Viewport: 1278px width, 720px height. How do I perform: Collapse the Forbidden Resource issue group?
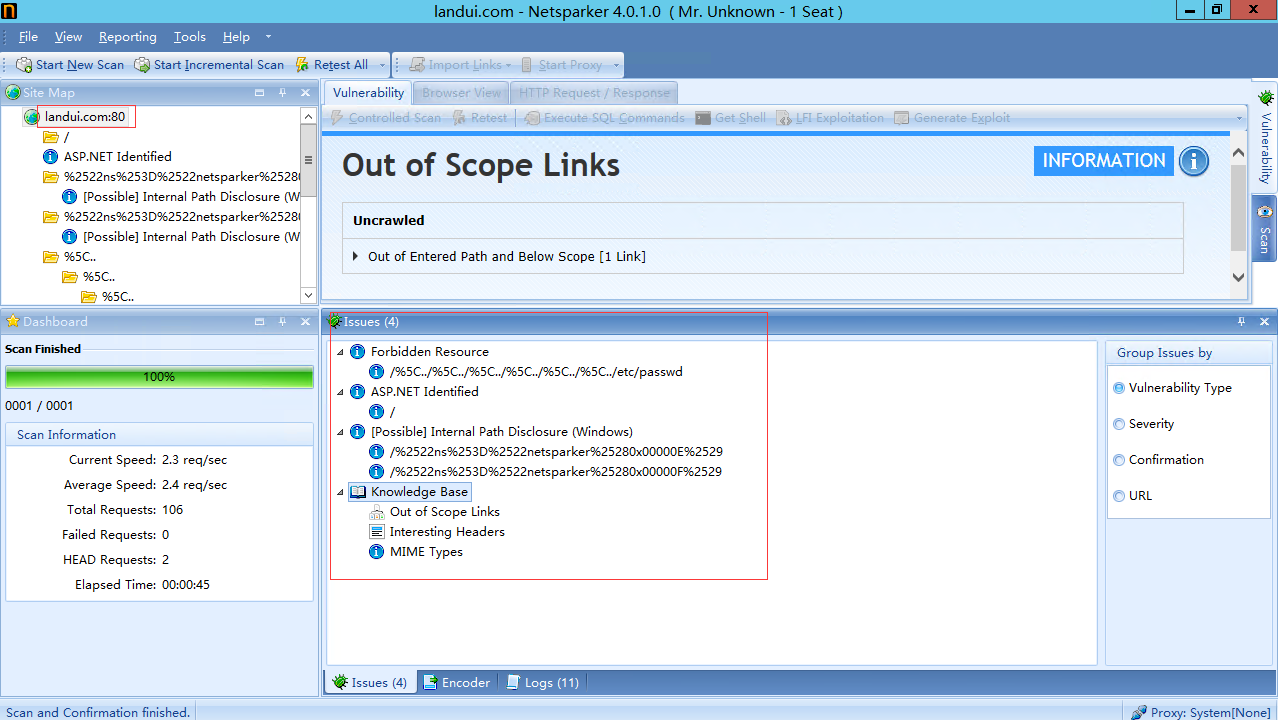(x=340, y=352)
